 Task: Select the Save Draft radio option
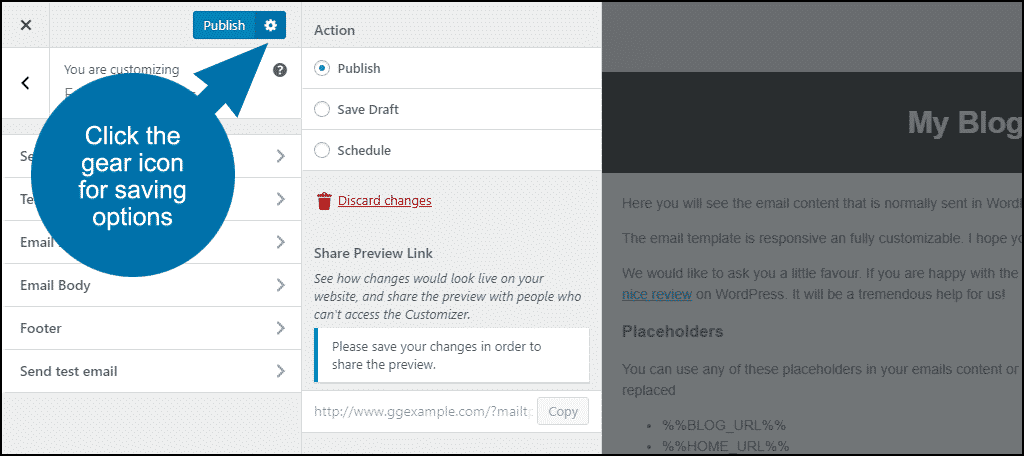pyautogui.click(x=322, y=109)
